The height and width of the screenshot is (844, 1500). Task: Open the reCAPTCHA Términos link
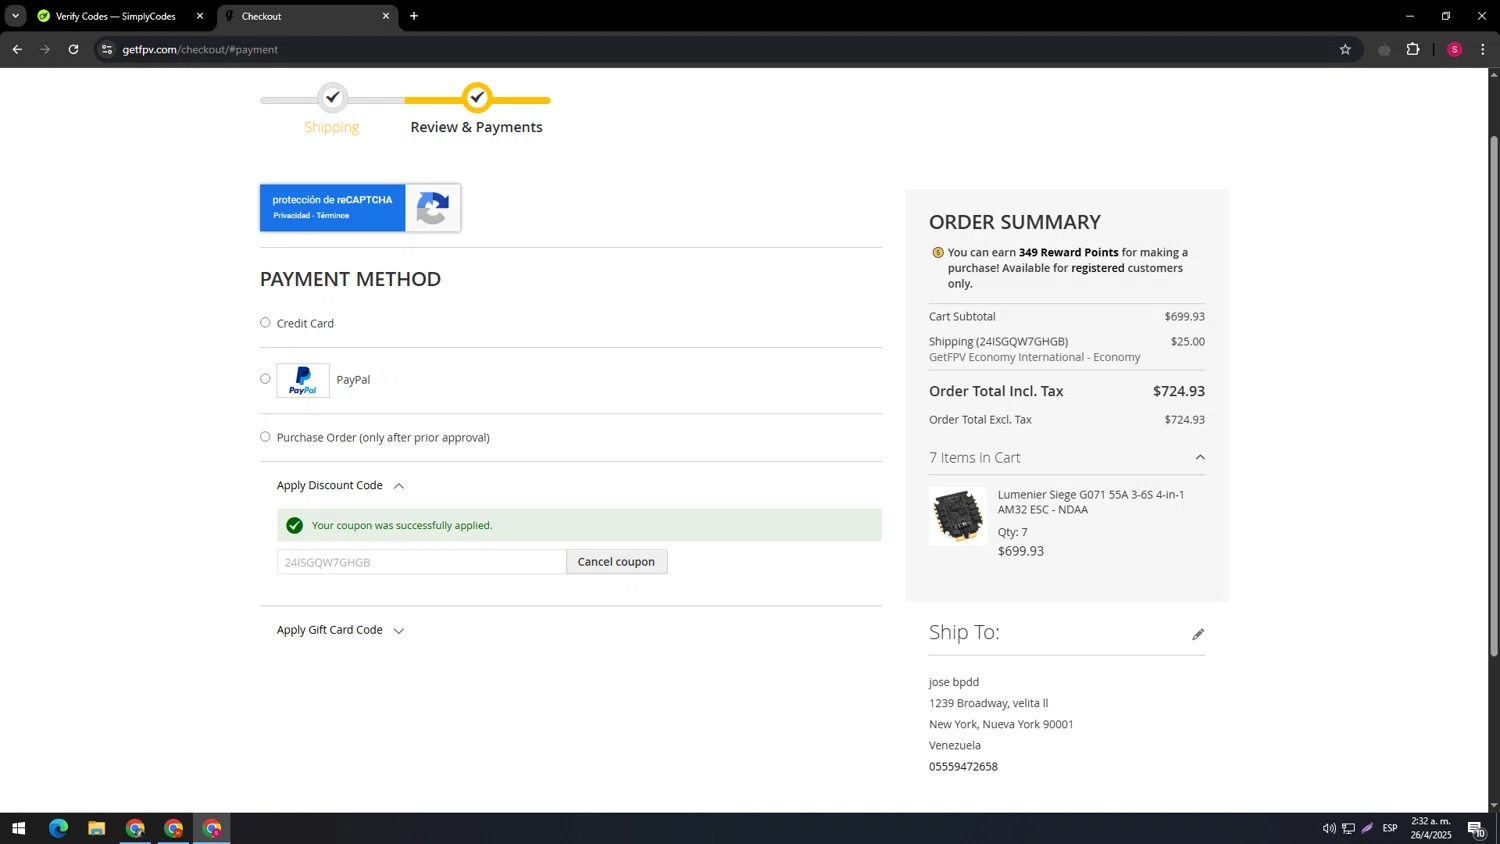pos(333,216)
